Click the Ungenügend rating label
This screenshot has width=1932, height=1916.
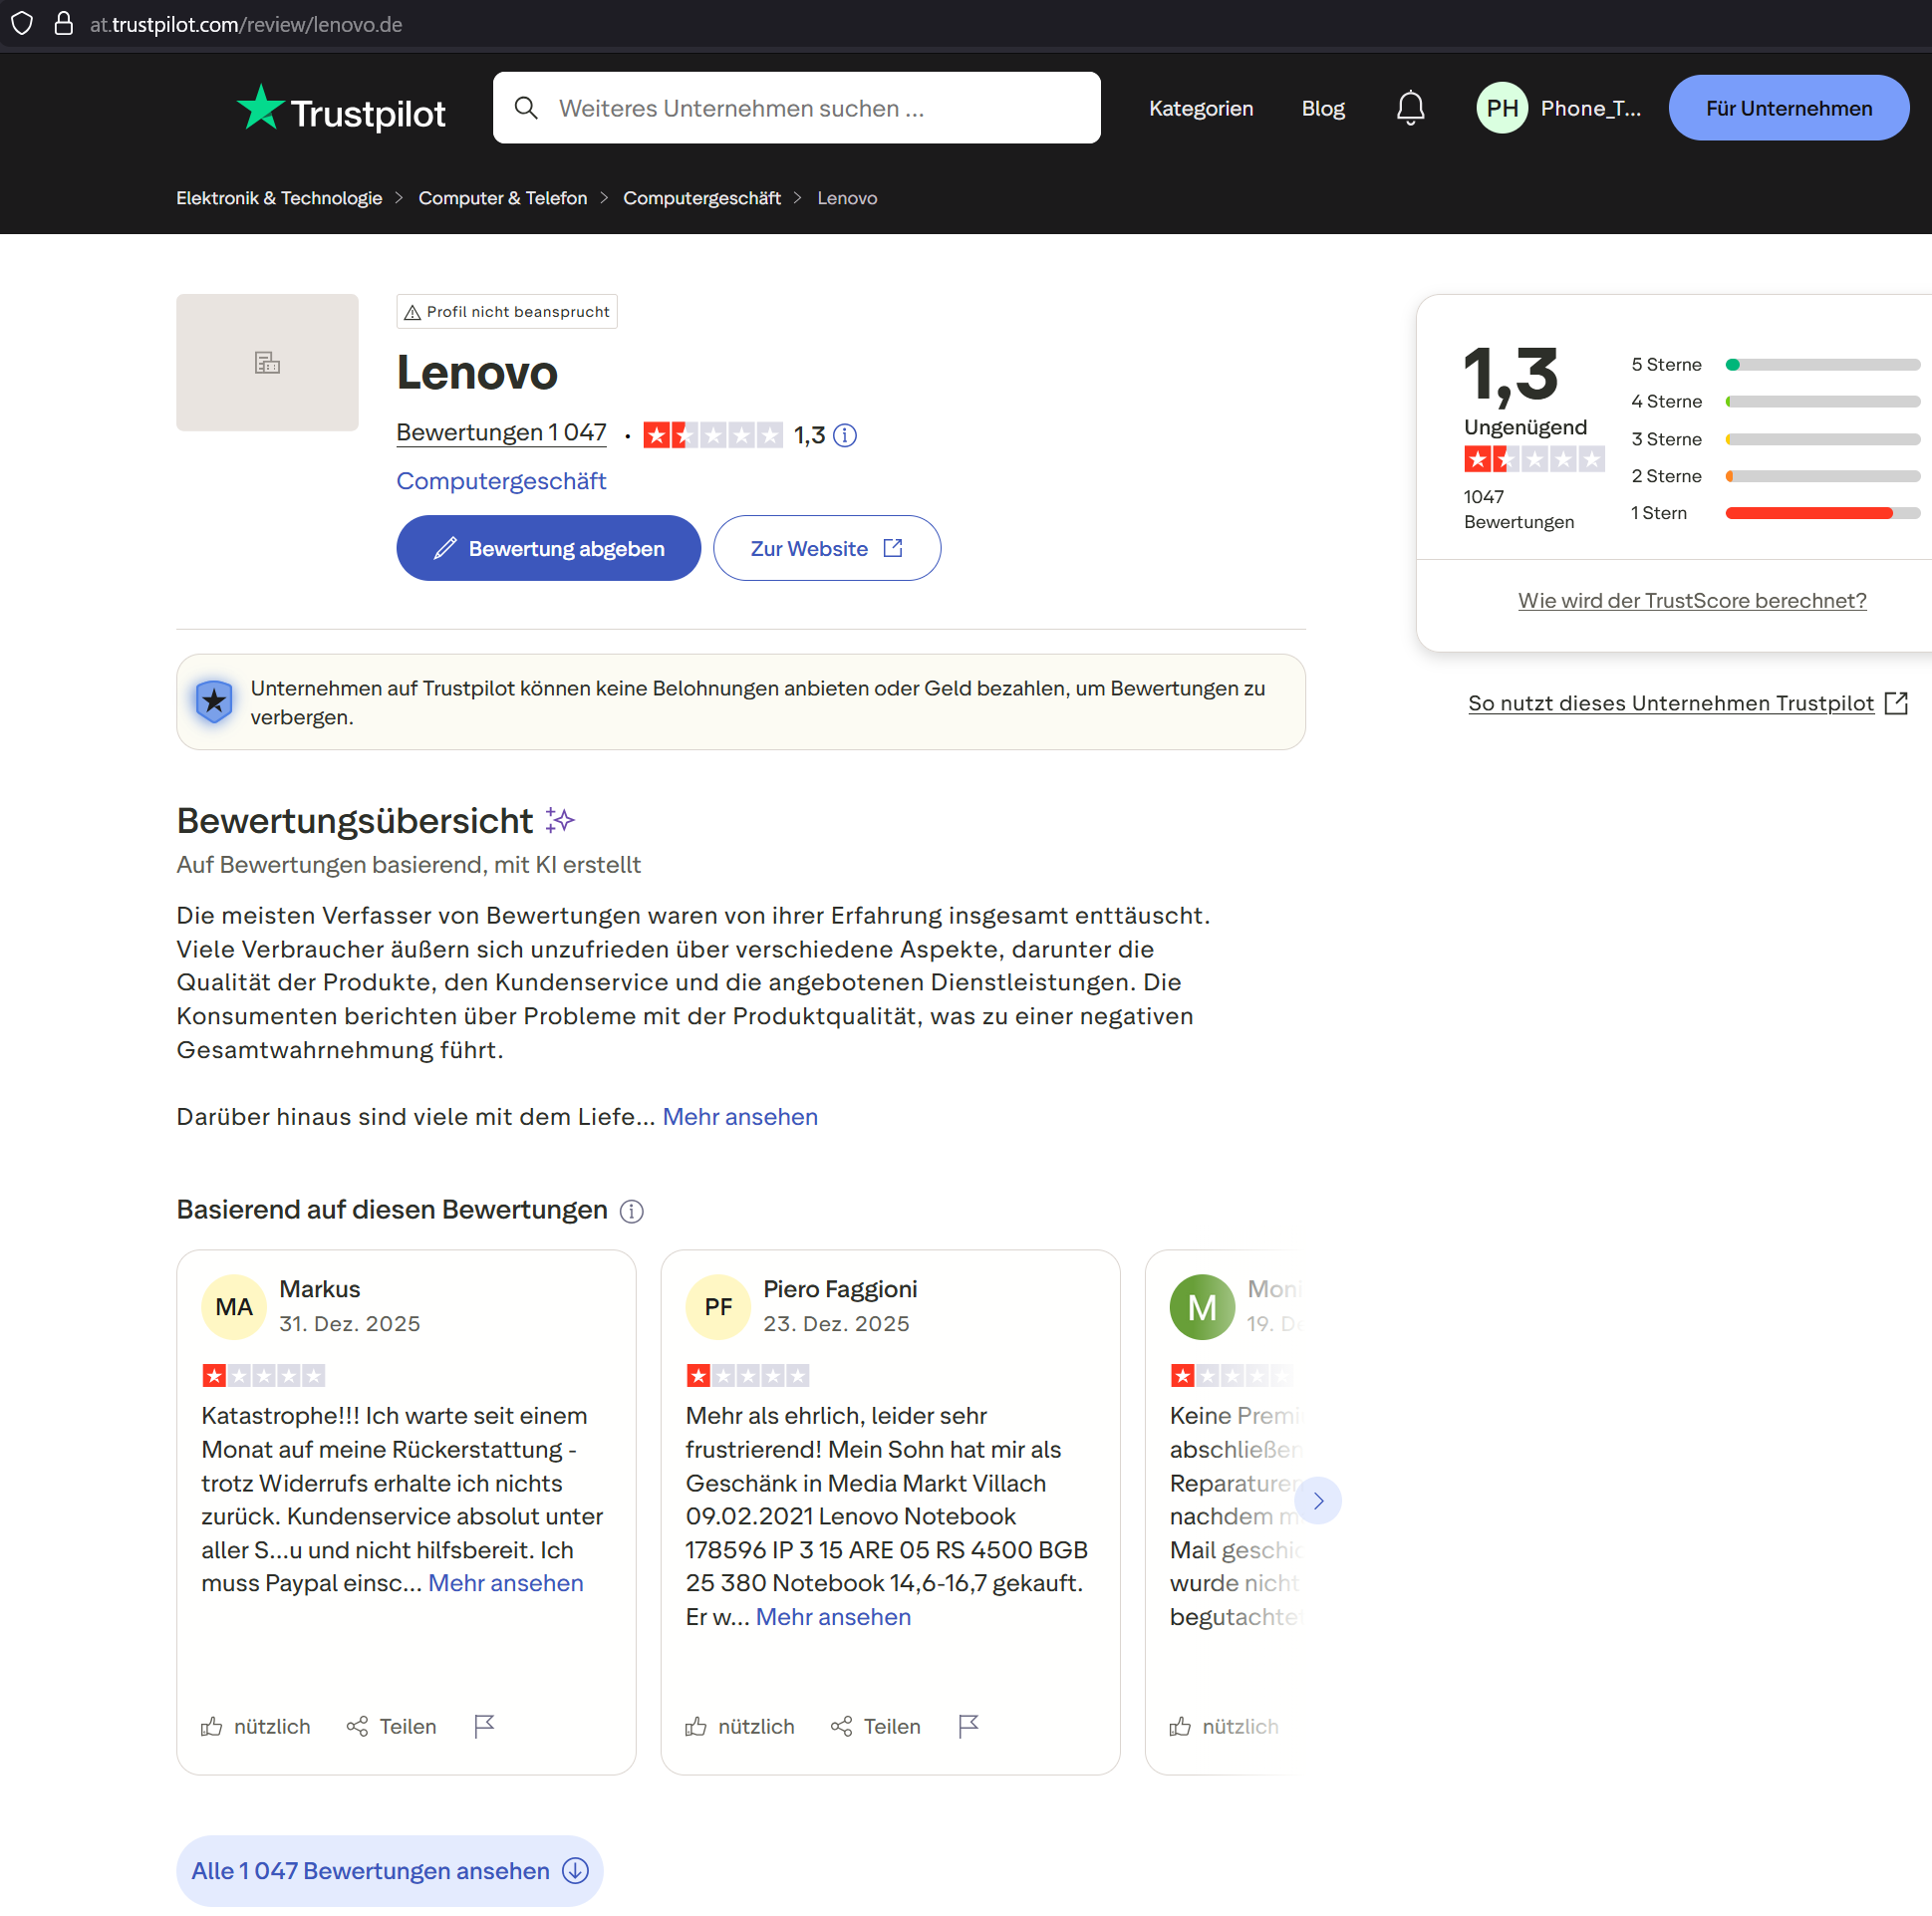(1524, 427)
